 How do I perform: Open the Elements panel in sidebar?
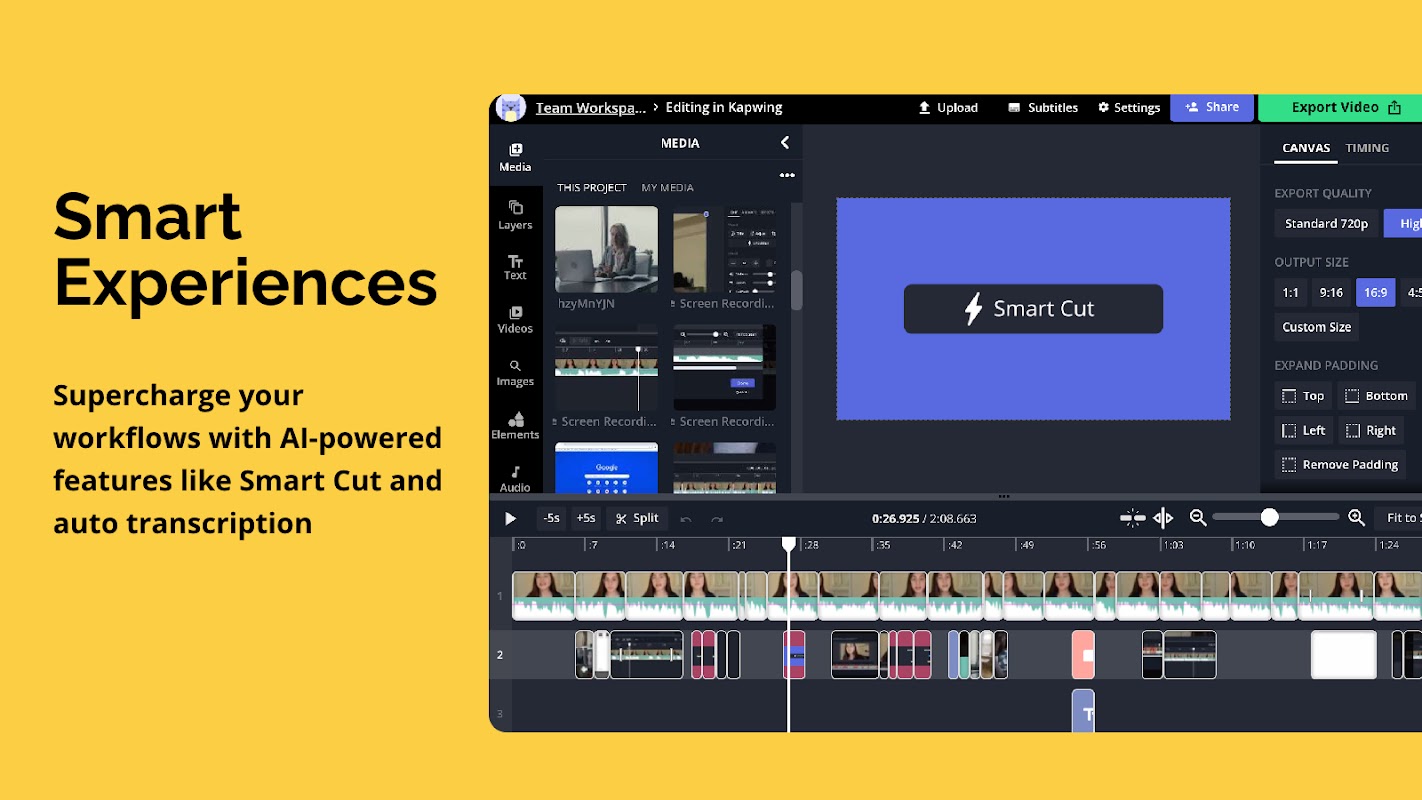(515, 425)
